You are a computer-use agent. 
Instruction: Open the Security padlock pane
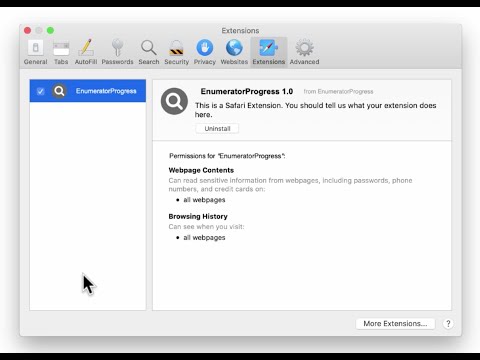176,53
